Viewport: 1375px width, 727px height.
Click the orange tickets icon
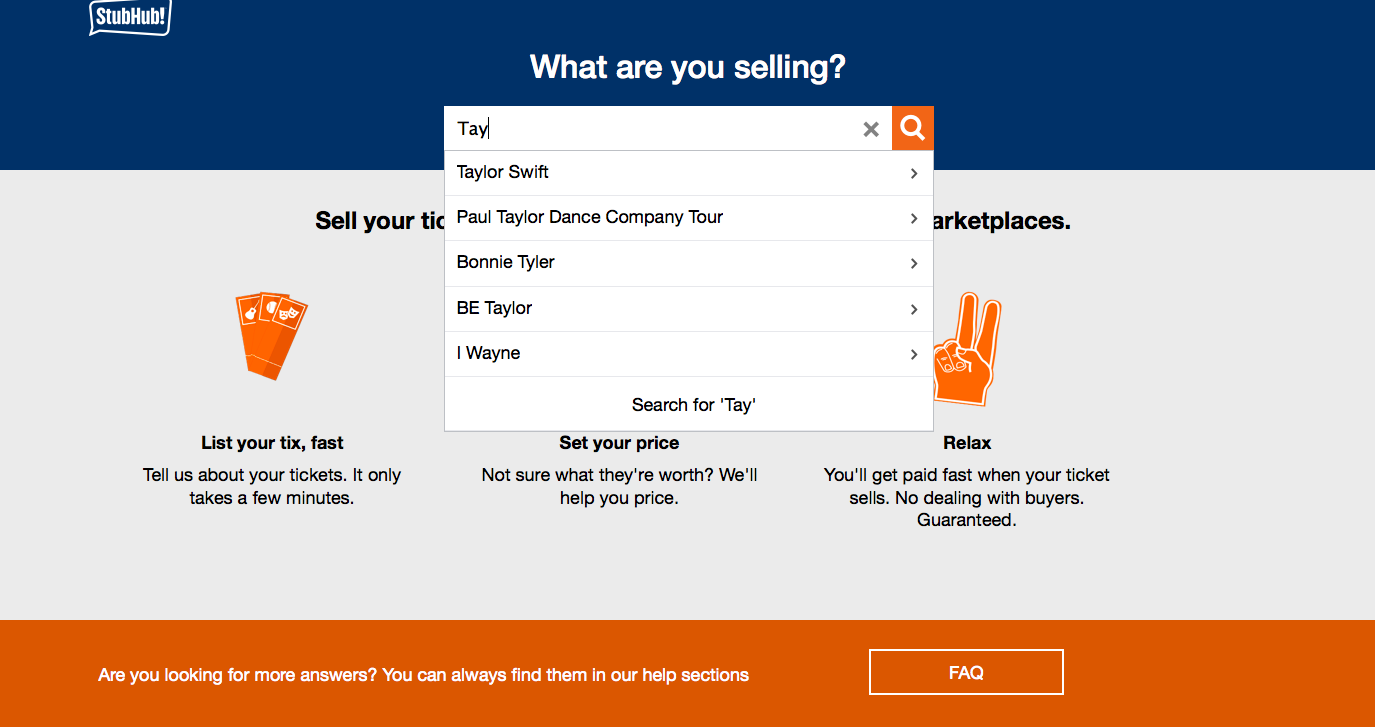[x=270, y=335]
